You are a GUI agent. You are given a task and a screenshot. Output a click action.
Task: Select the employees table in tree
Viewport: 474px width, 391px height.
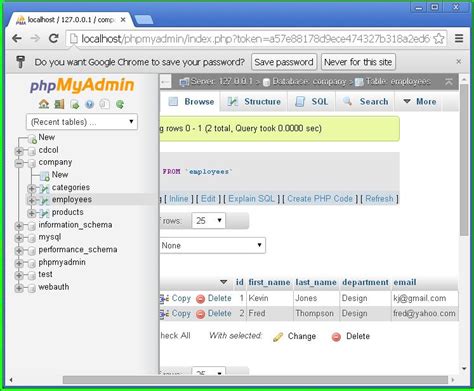(72, 200)
